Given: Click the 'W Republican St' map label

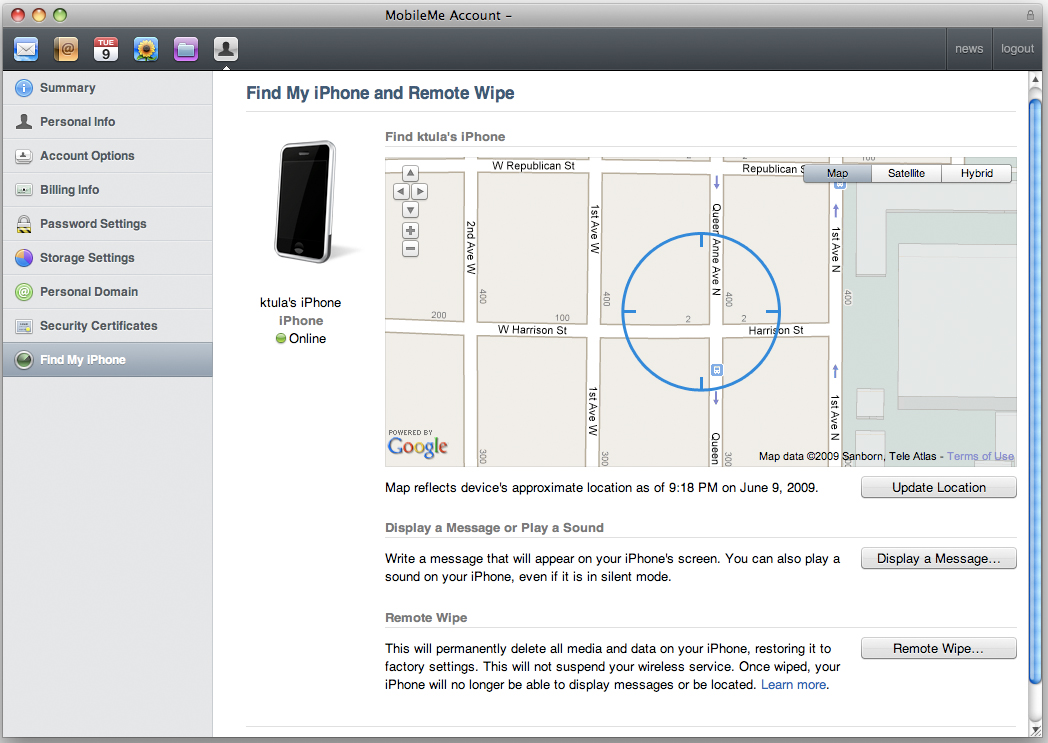Looking at the screenshot, I should (533, 166).
